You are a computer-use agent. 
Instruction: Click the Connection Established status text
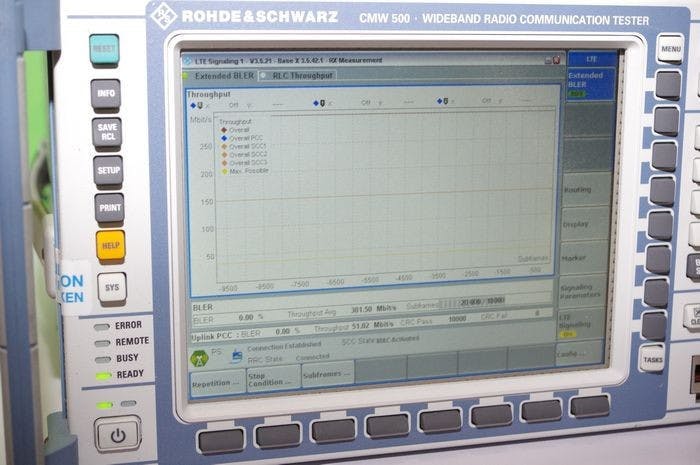click(284, 346)
